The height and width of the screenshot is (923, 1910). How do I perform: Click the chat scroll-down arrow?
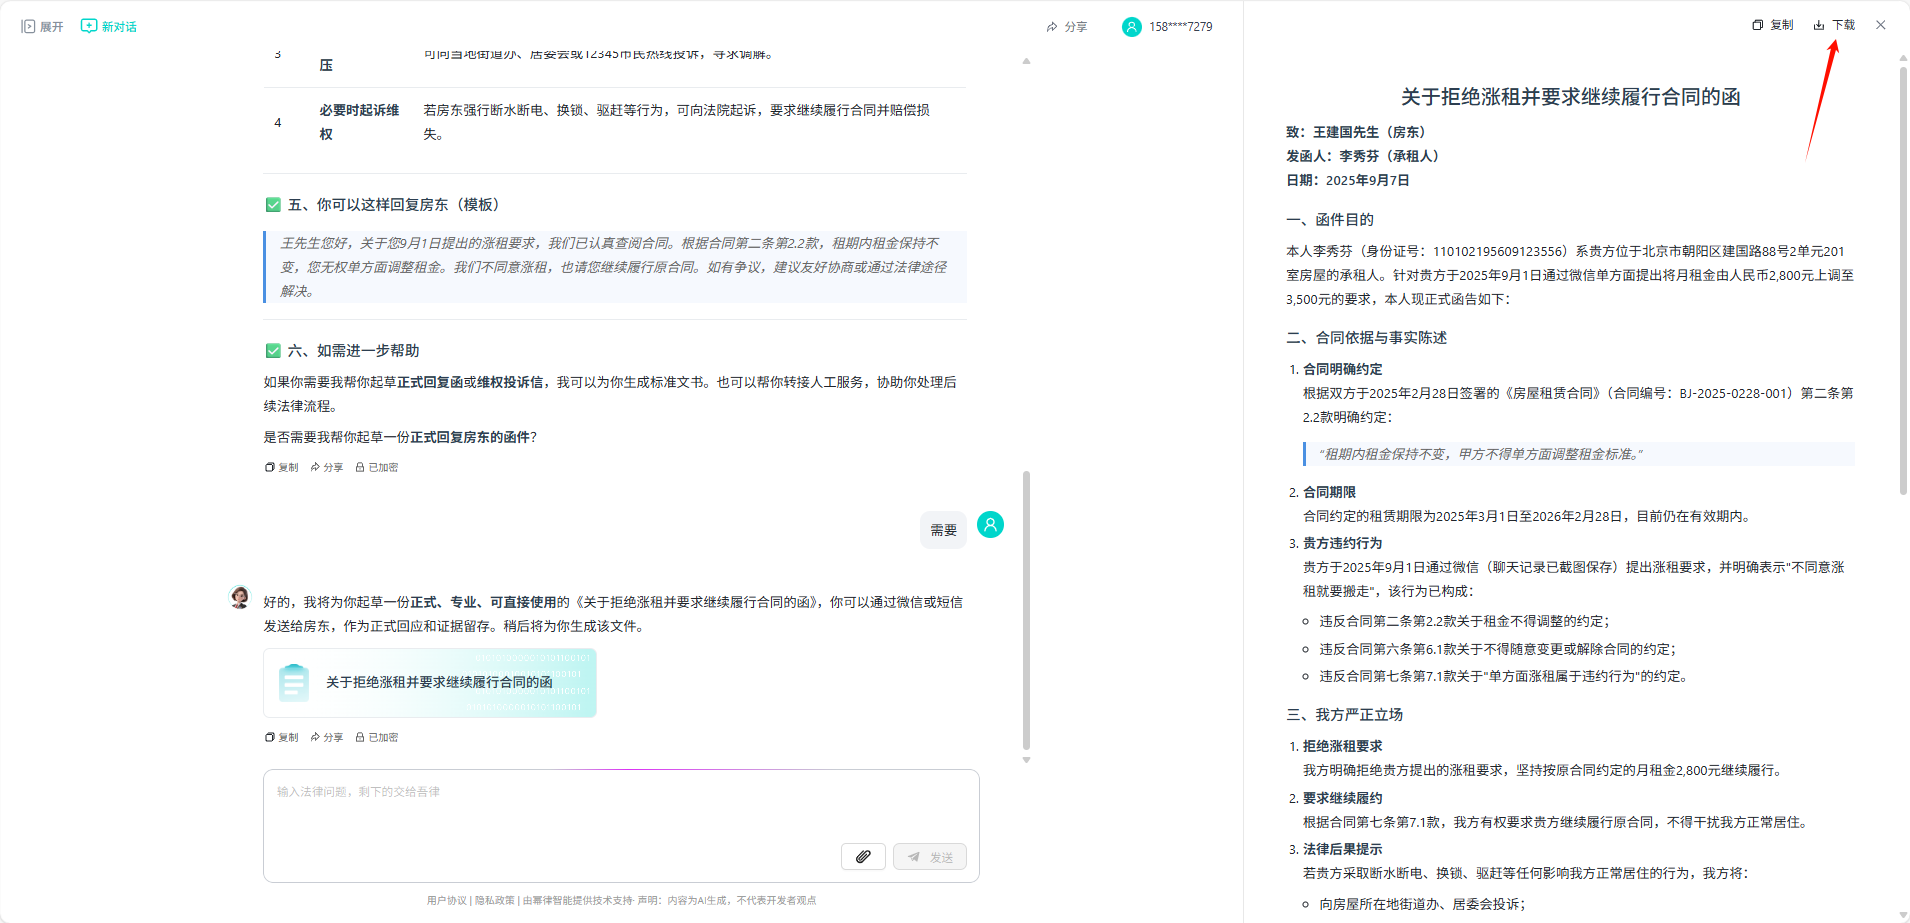pos(1026,761)
